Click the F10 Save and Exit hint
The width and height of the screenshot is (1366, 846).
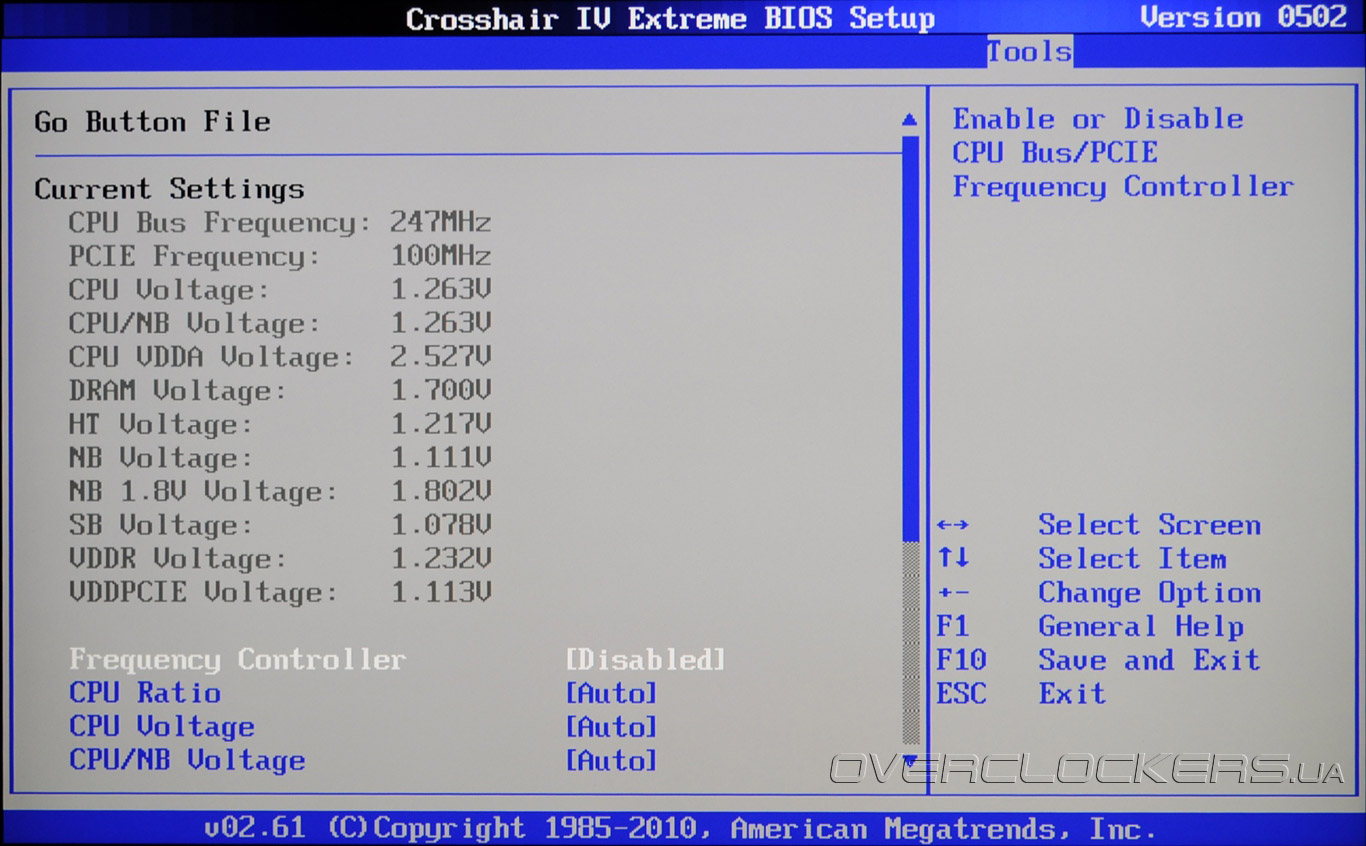1099,660
